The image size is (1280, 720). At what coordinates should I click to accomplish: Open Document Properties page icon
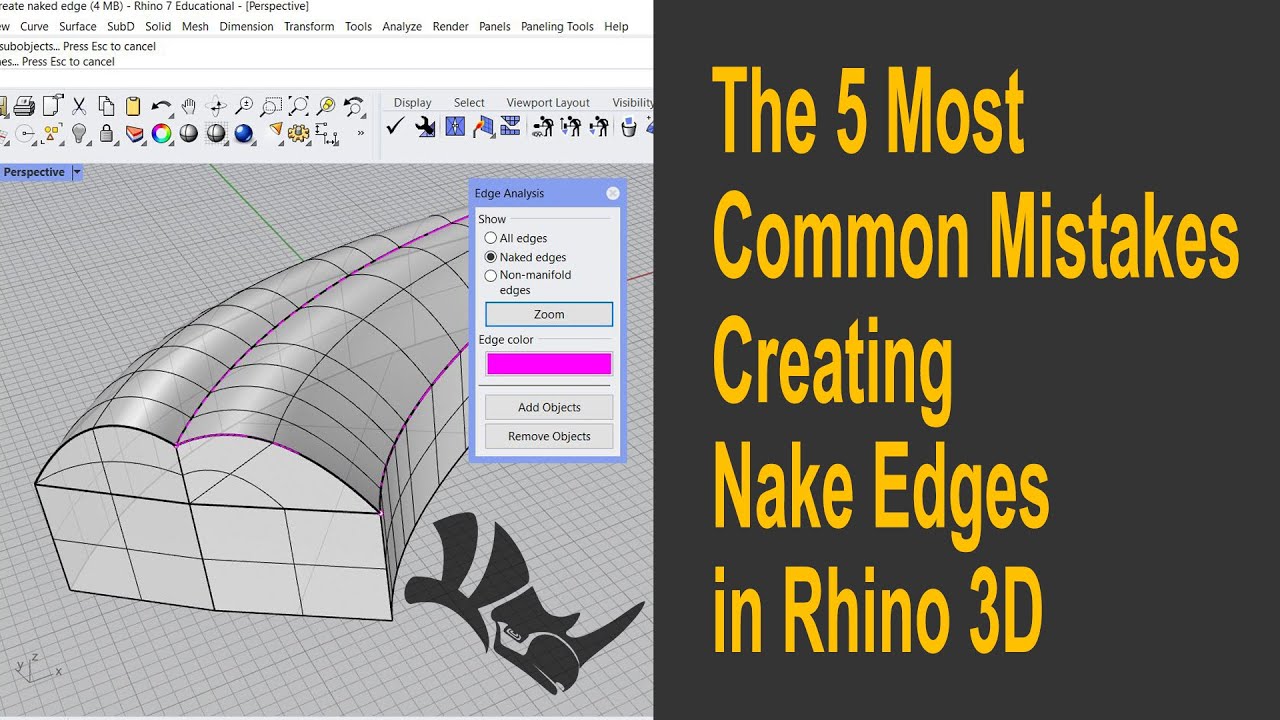[x=52, y=105]
